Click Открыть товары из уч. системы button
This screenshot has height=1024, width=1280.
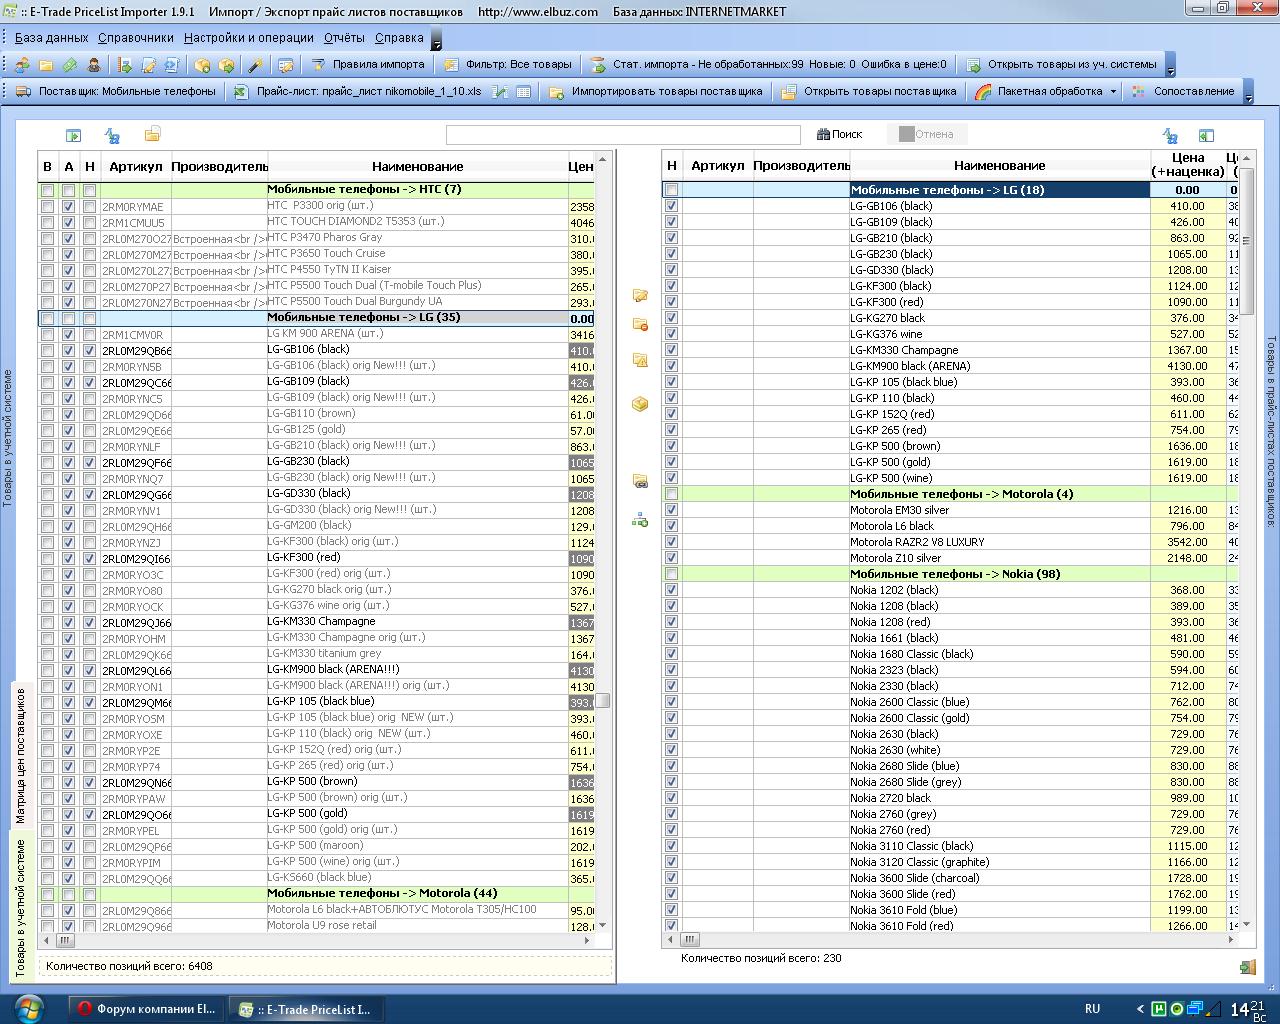tap(1061, 65)
